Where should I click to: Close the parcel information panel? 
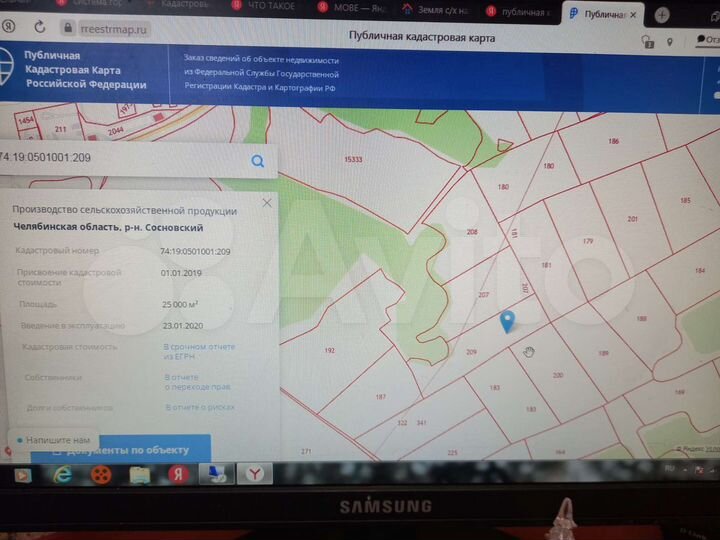pos(266,202)
